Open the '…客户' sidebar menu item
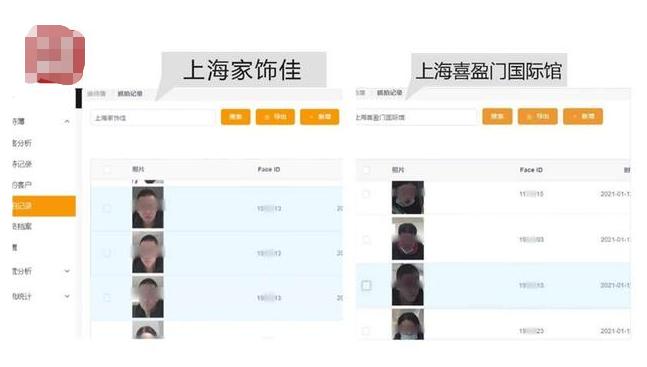 click(22, 185)
